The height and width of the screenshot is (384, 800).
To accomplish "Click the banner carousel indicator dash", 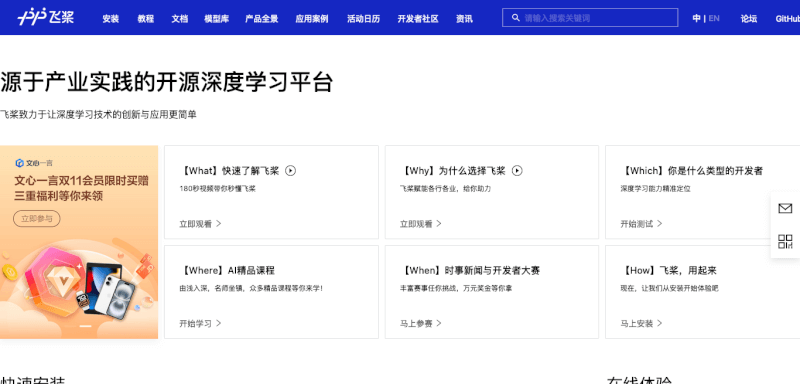I will pos(86,326).
